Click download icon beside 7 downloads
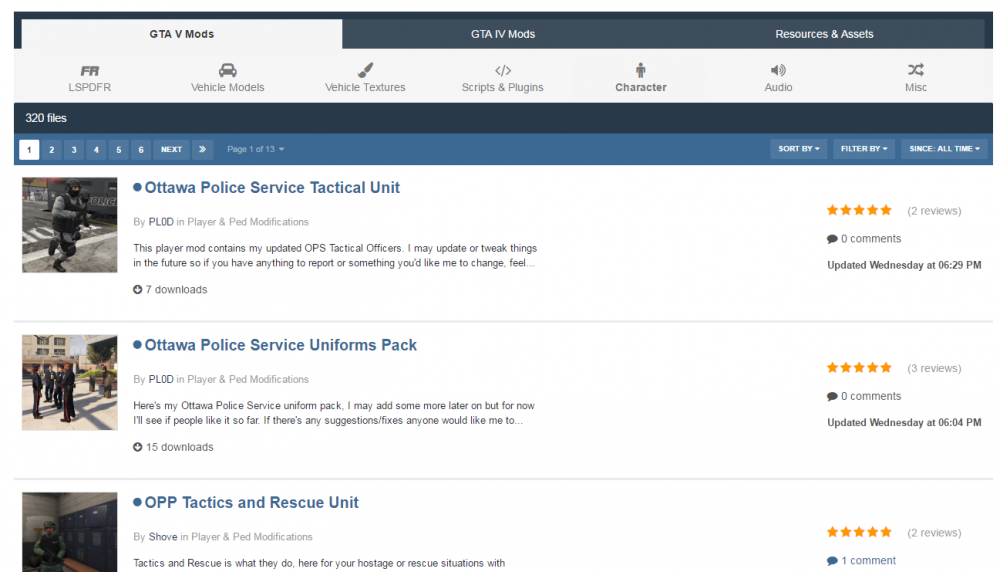This screenshot has height=572, width=1000. (138, 290)
